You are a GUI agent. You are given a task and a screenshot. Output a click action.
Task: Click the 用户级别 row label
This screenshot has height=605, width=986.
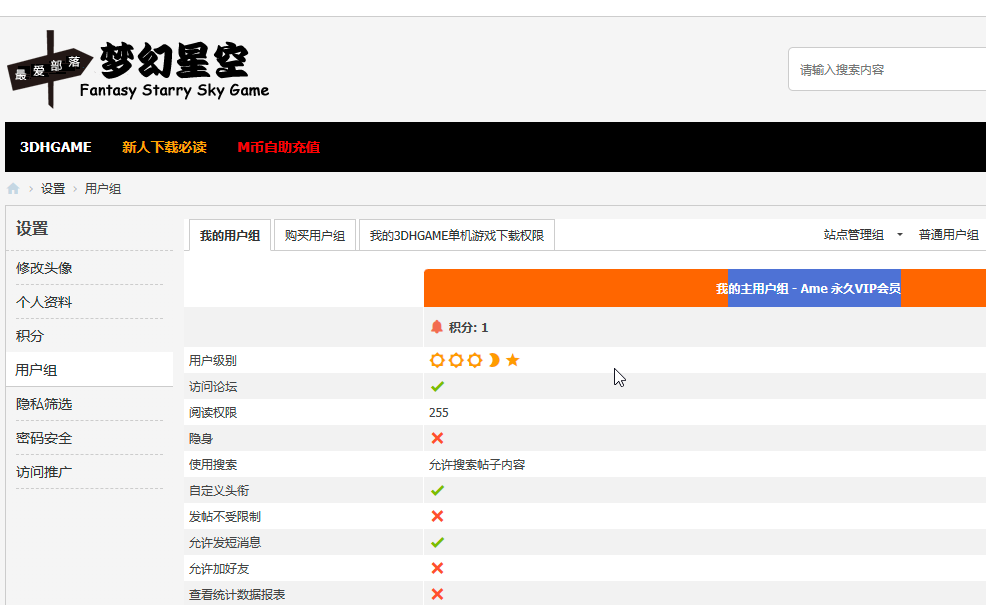(x=213, y=360)
